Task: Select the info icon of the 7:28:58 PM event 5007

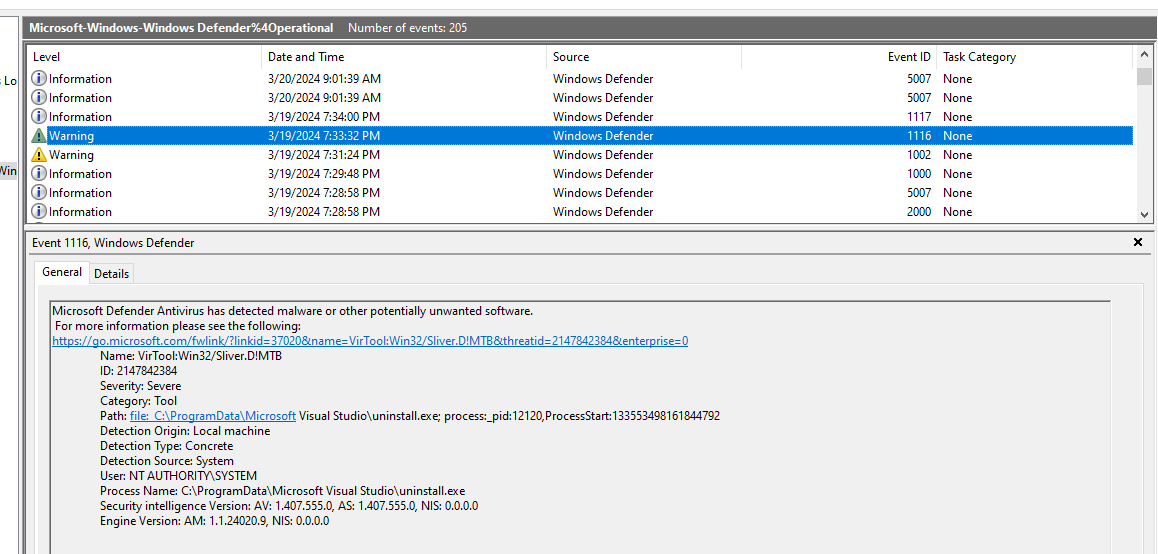Action: (39, 193)
